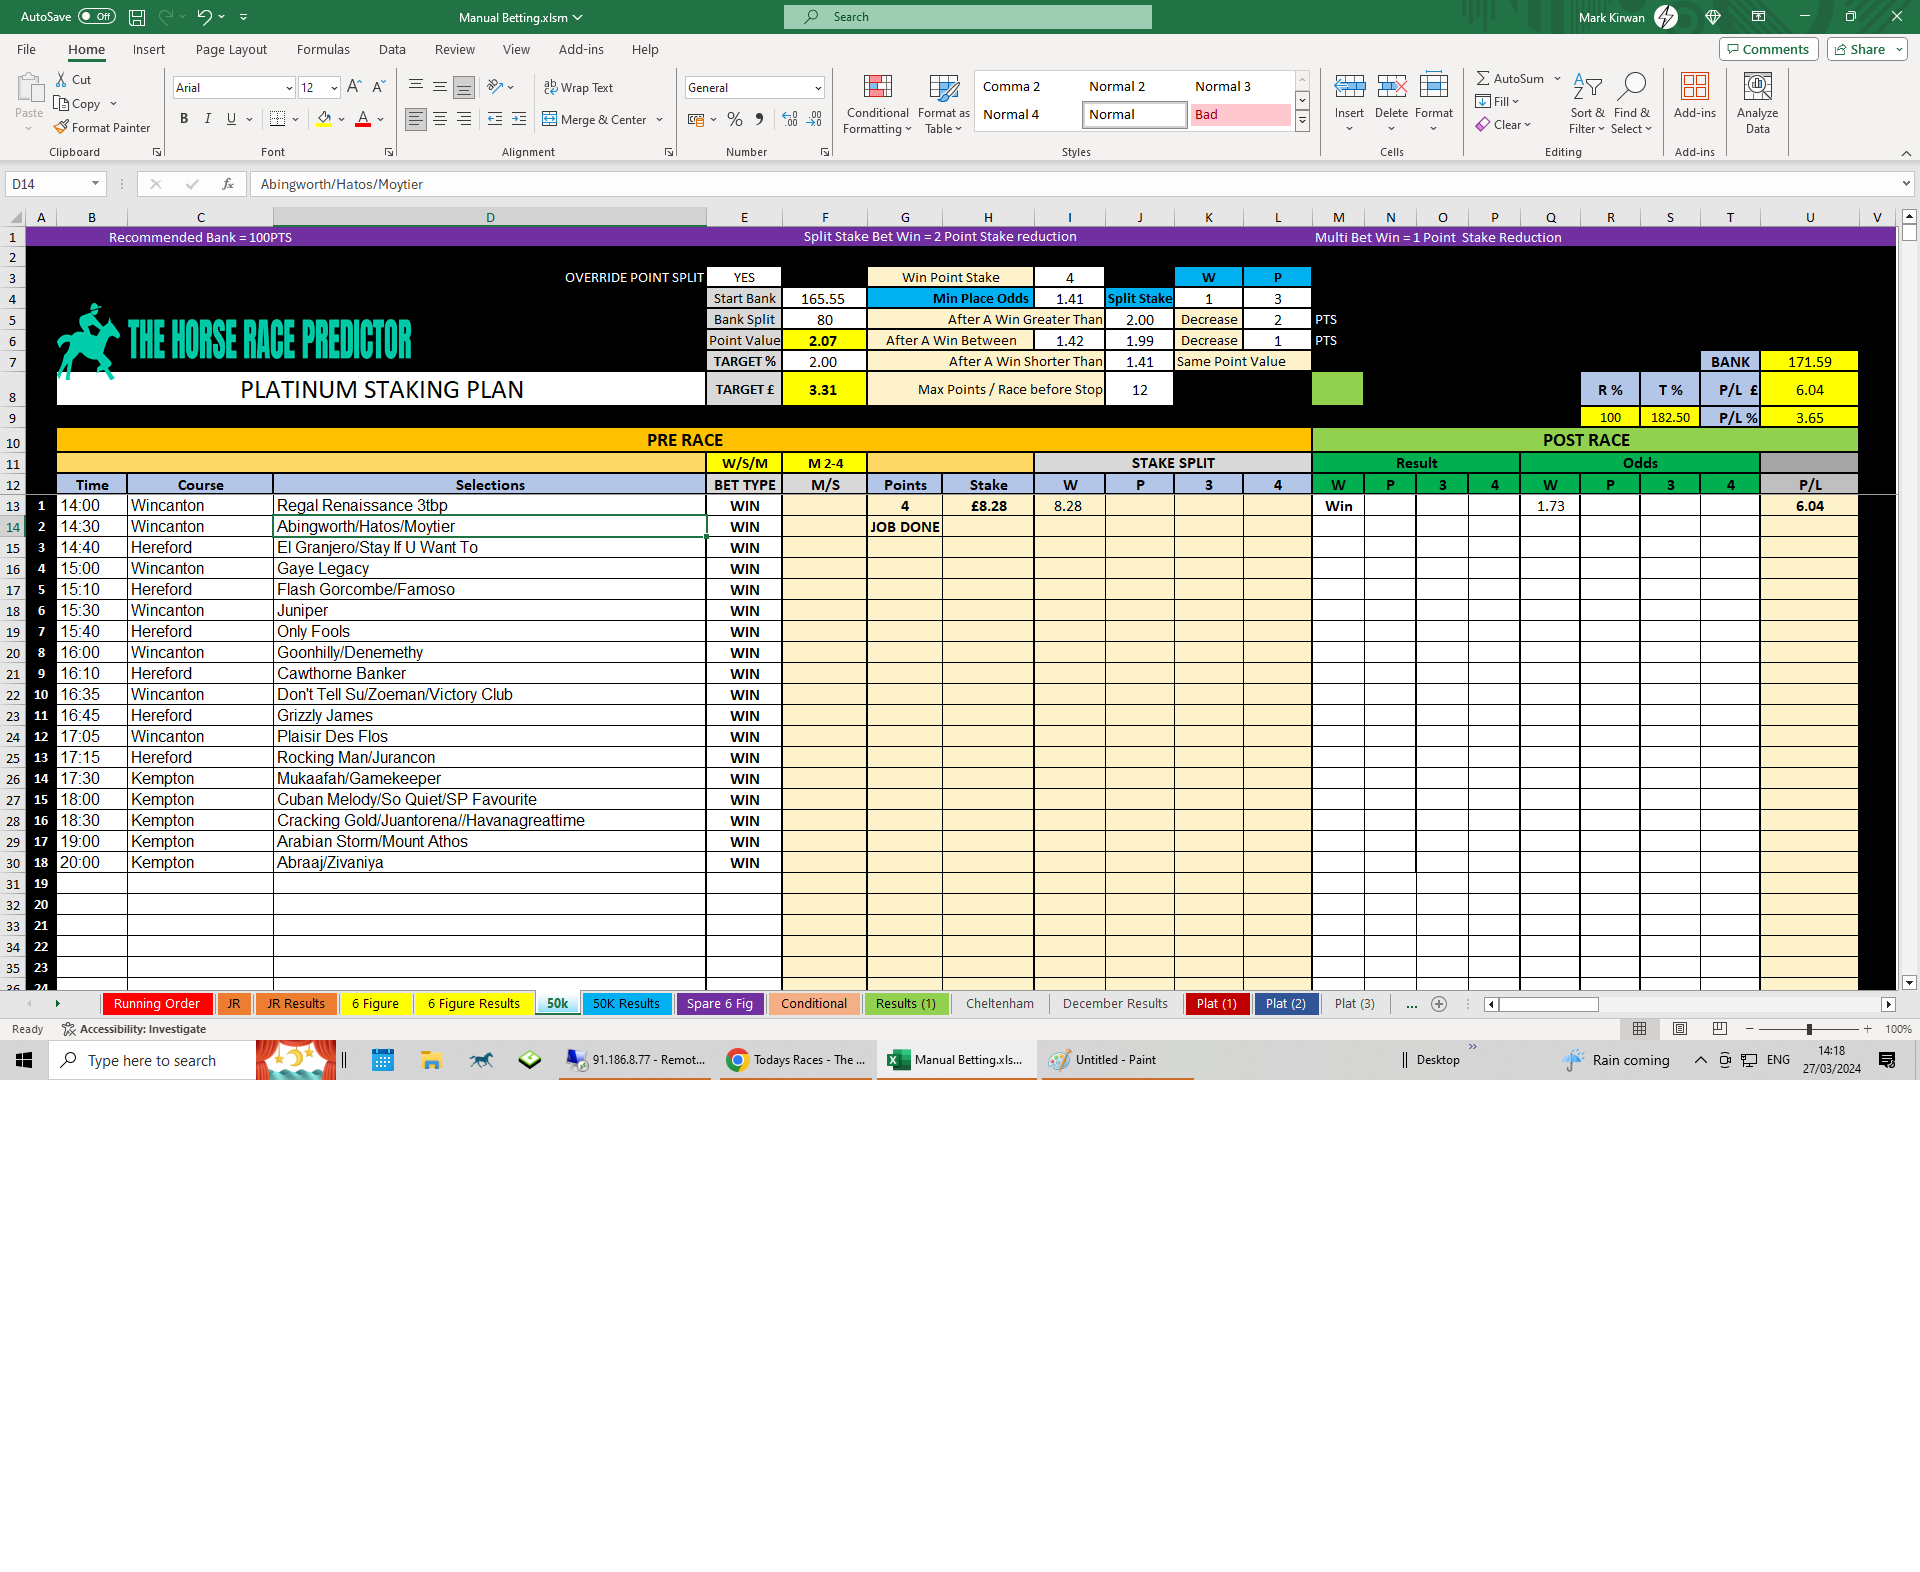The height and width of the screenshot is (1572, 1920).
Task: Switch to Page Break Preview view
Action: [1719, 1029]
